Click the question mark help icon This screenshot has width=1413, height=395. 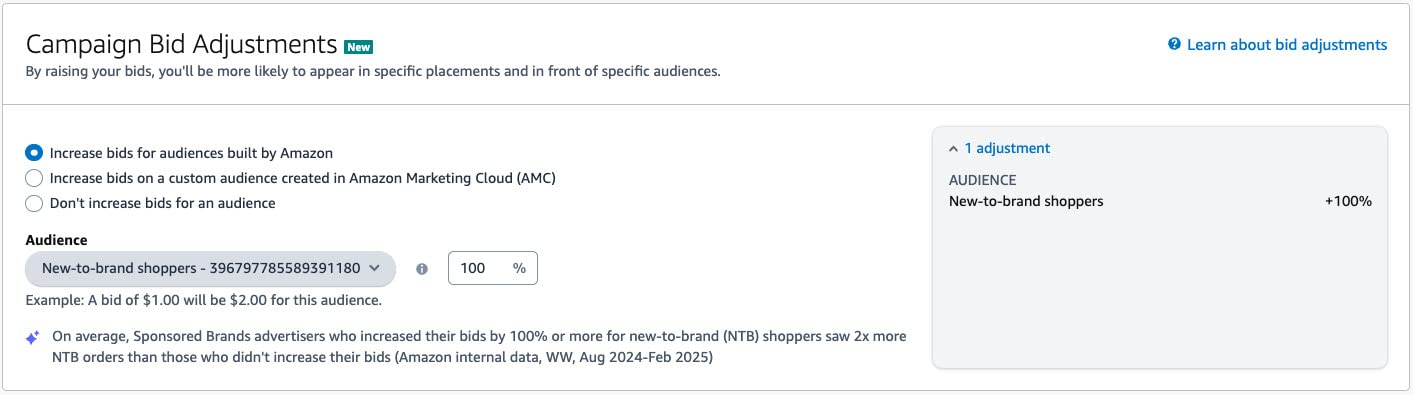[x=1175, y=45]
